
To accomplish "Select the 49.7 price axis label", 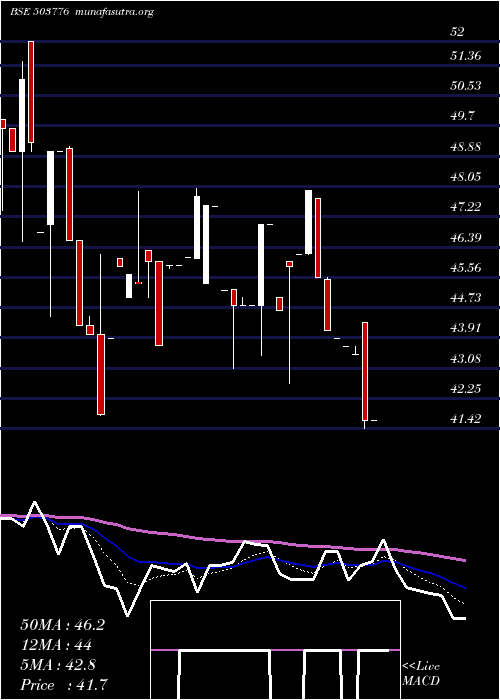I will tap(462, 116).
